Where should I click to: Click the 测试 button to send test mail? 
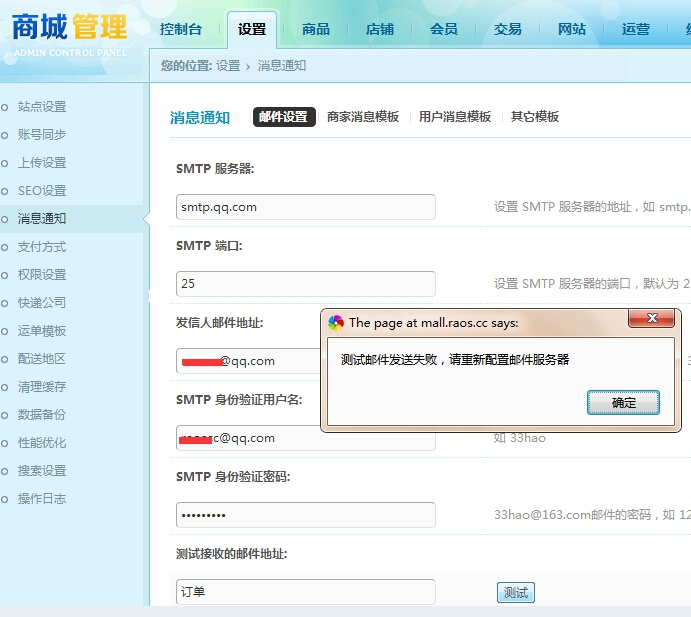[516, 592]
